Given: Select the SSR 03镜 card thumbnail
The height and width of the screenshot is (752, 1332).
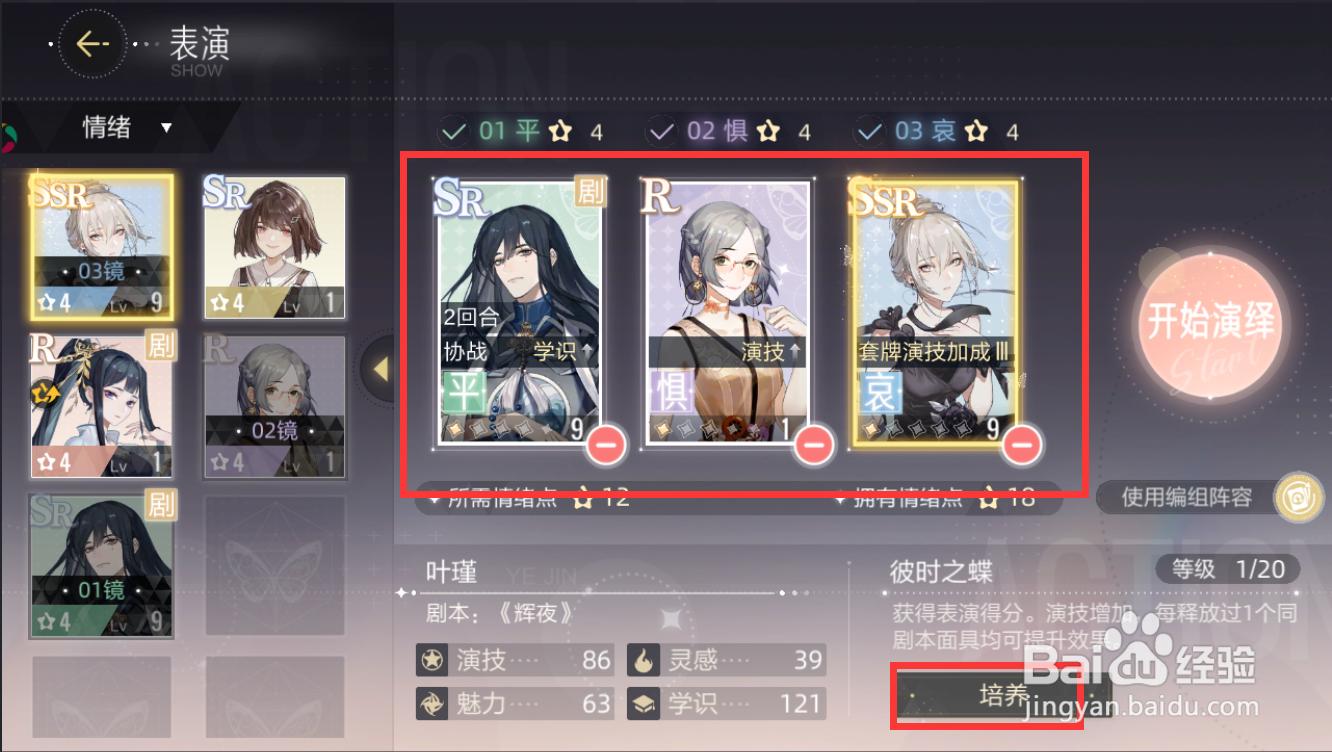Looking at the screenshot, I should pyautogui.click(x=101, y=247).
